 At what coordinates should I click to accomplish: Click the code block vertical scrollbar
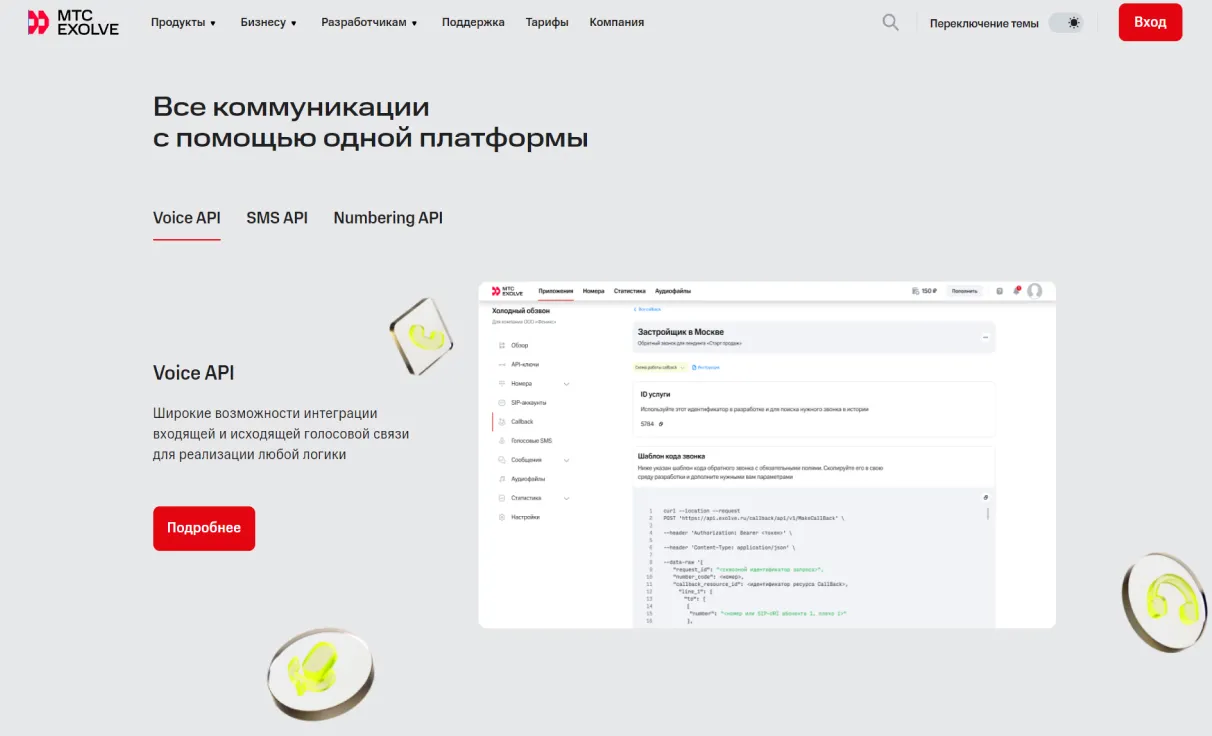coord(989,514)
